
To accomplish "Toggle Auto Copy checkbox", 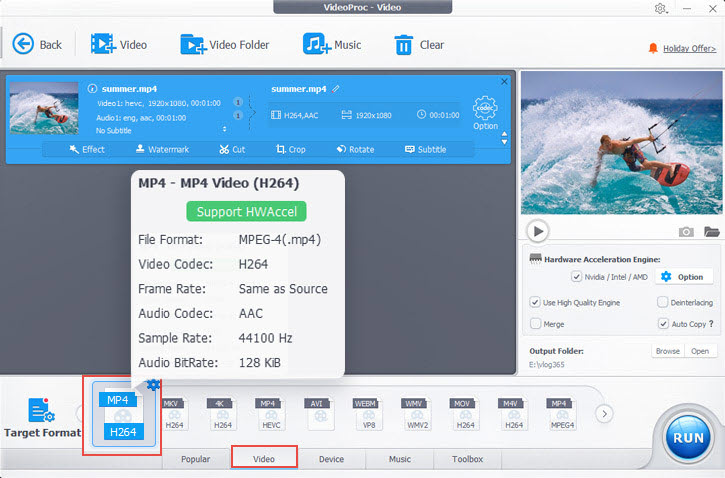I will pos(663,324).
